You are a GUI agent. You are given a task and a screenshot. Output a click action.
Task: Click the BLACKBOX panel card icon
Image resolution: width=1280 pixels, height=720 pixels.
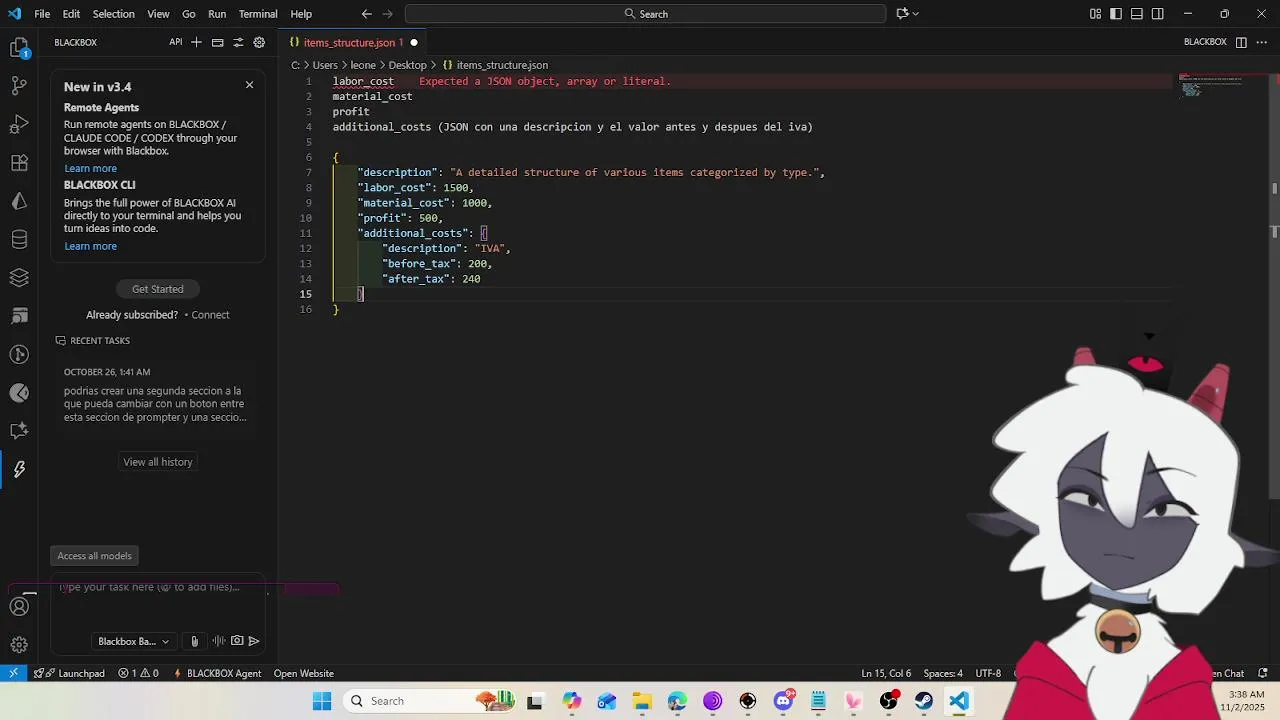coord(217,42)
